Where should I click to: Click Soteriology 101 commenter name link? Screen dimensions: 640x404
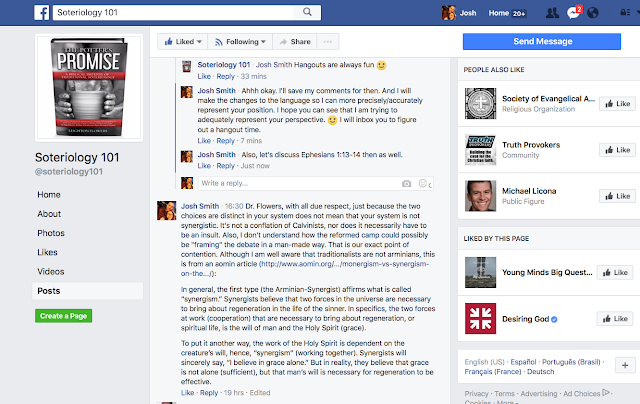point(224,65)
